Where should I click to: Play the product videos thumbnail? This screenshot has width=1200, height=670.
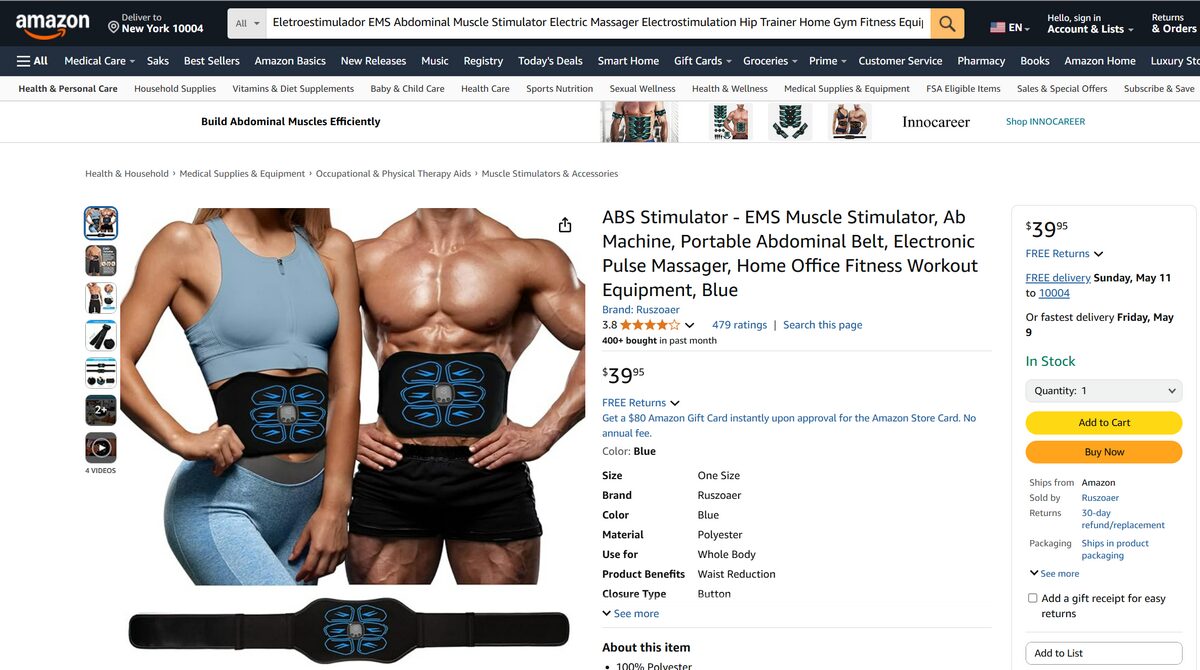pos(101,447)
